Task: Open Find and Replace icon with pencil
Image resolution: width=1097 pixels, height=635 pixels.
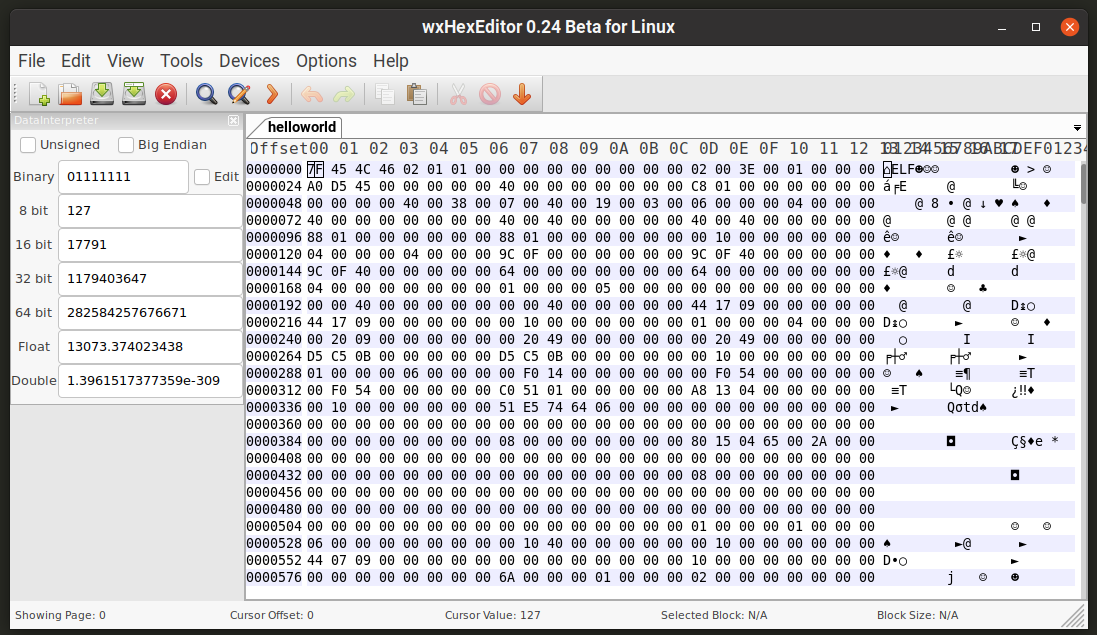Action: click(x=238, y=94)
